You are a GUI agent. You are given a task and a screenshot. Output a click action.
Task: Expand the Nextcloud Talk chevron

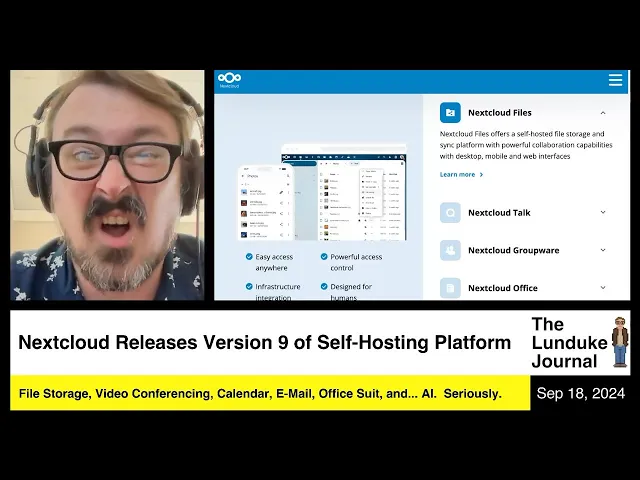pos(603,212)
